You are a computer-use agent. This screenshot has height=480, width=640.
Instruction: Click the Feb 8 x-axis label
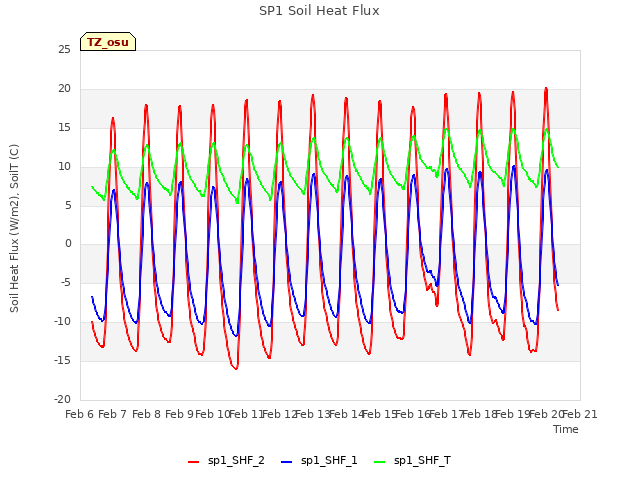click(146, 415)
